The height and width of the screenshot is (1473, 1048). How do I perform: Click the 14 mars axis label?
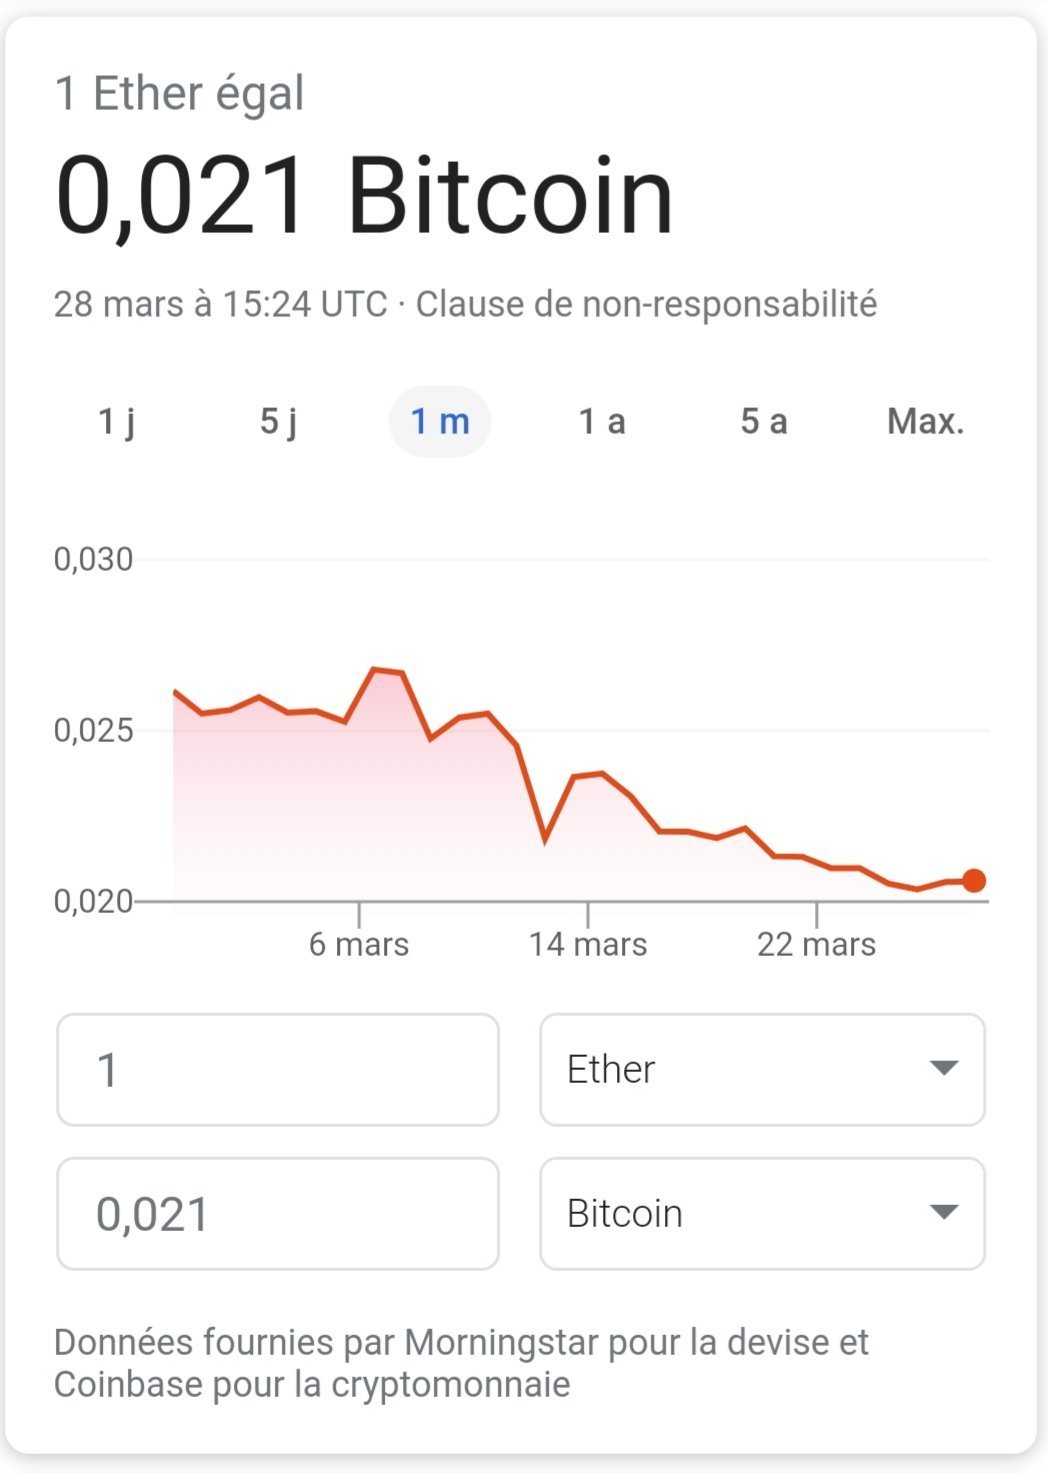click(x=588, y=944)
